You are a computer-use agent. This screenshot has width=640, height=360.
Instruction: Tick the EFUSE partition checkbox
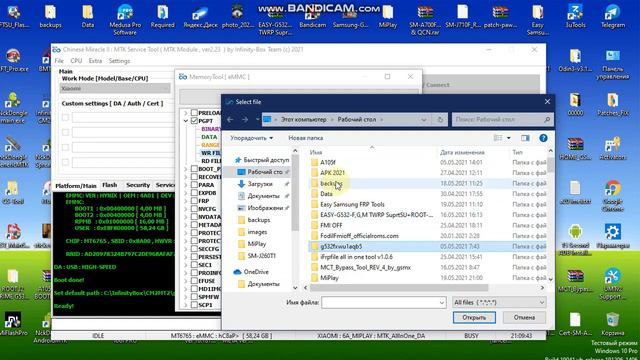click(x=194, y=281)
